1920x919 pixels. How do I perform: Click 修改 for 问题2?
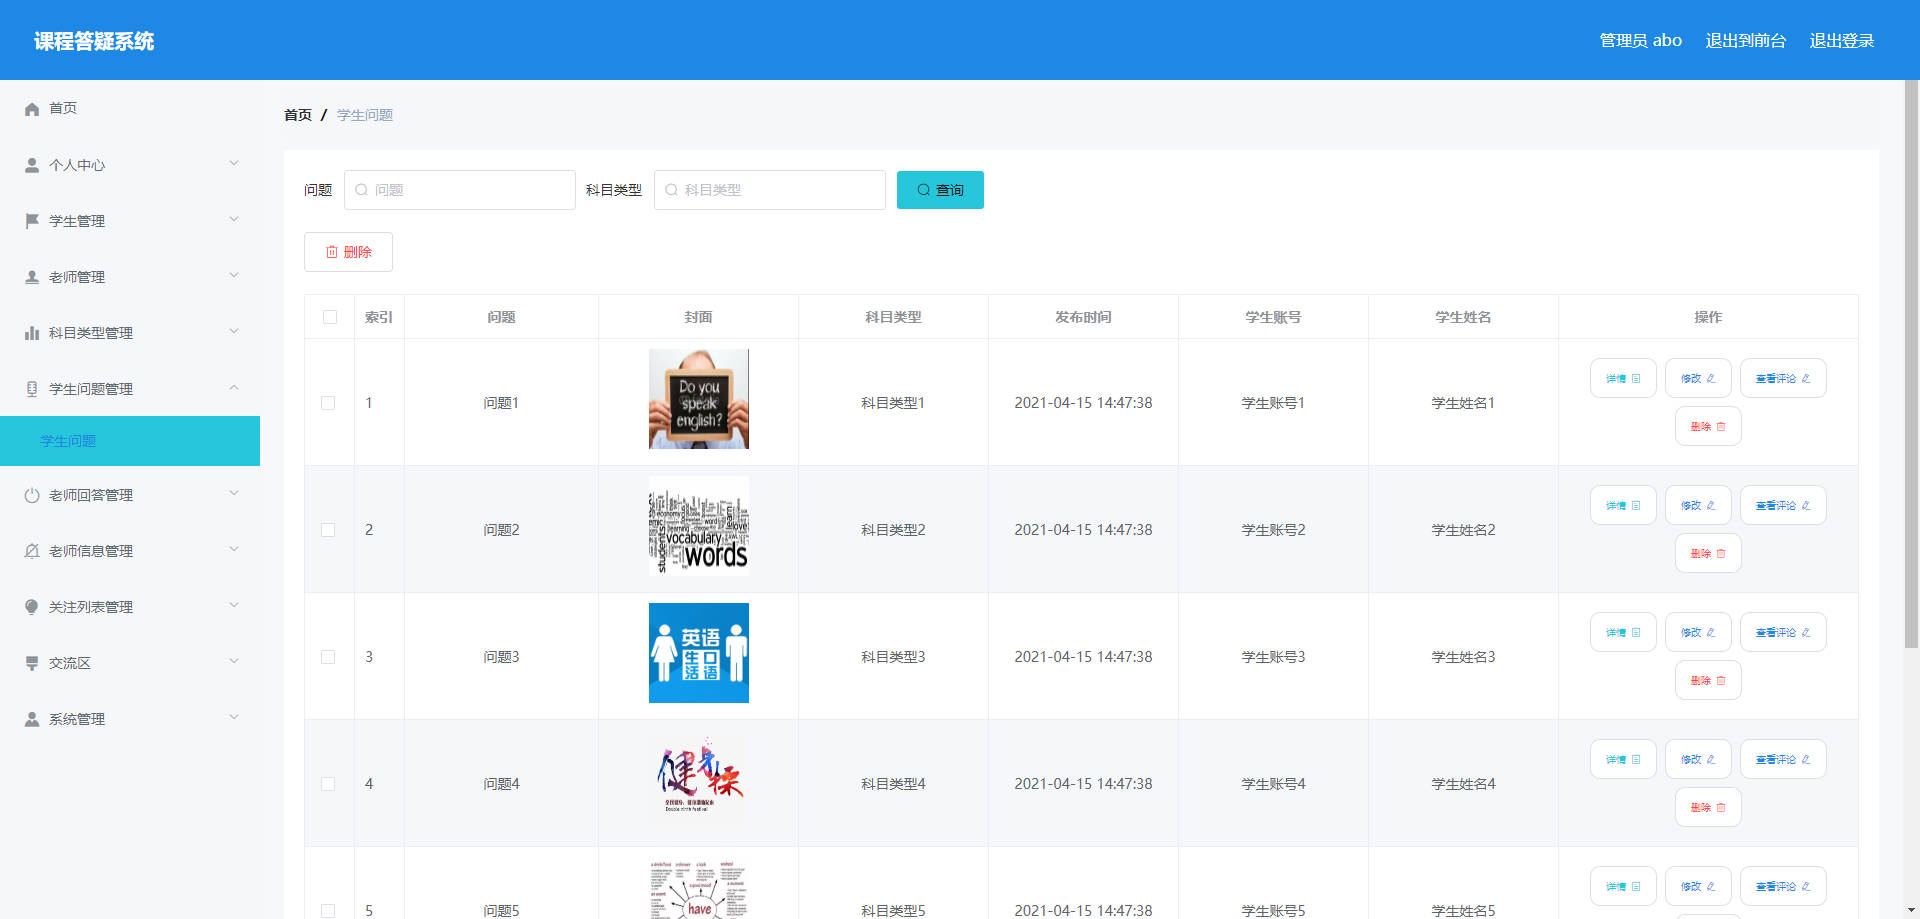[1698, 505]
